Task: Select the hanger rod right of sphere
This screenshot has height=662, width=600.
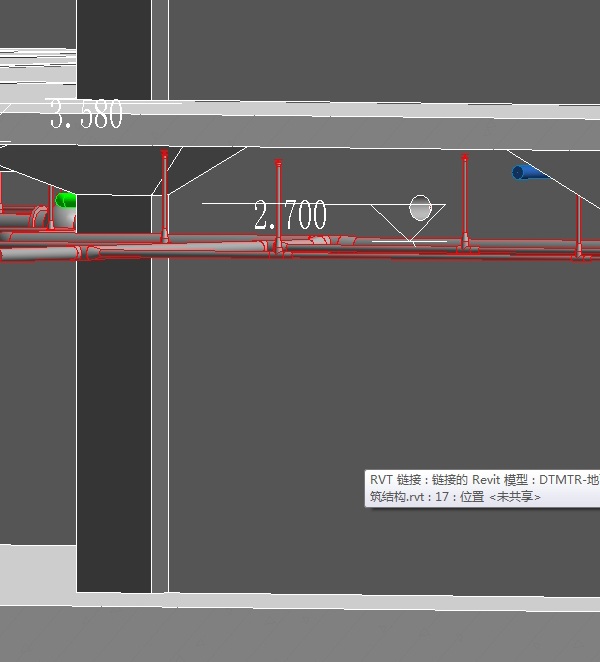Action: (465, 200)
